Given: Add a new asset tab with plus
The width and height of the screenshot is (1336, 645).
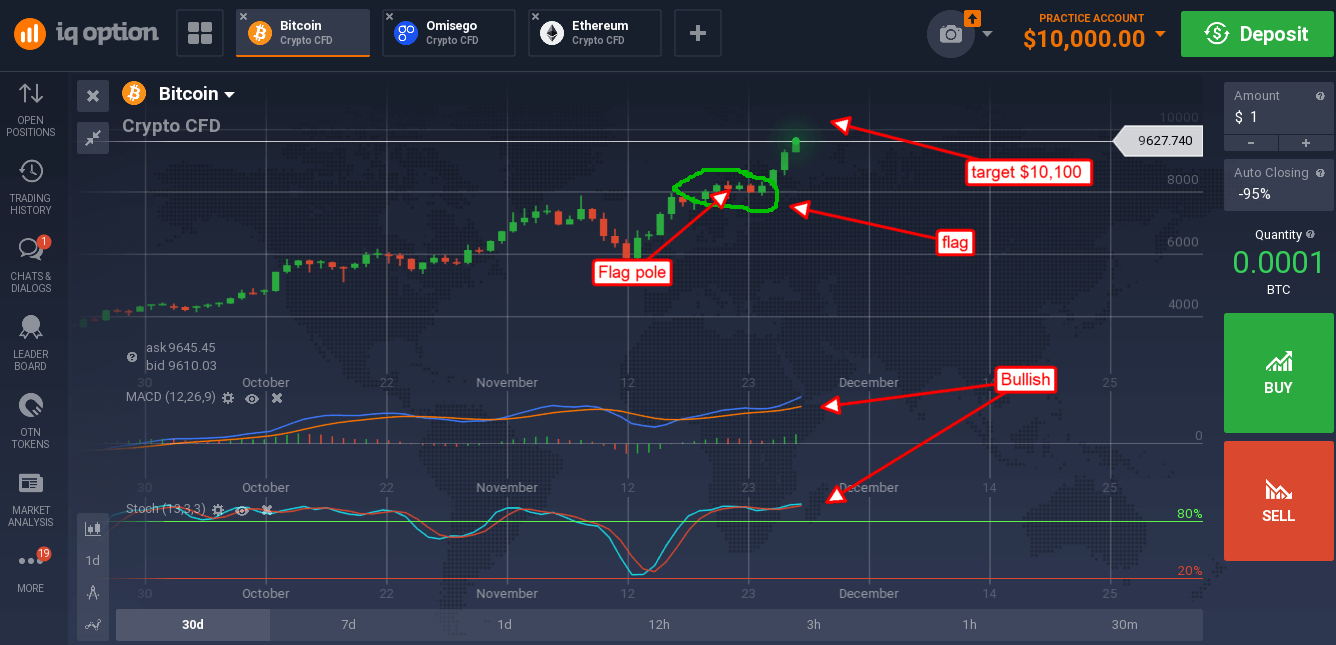Looking at the screenshot, I should click(x=698, y=33).
